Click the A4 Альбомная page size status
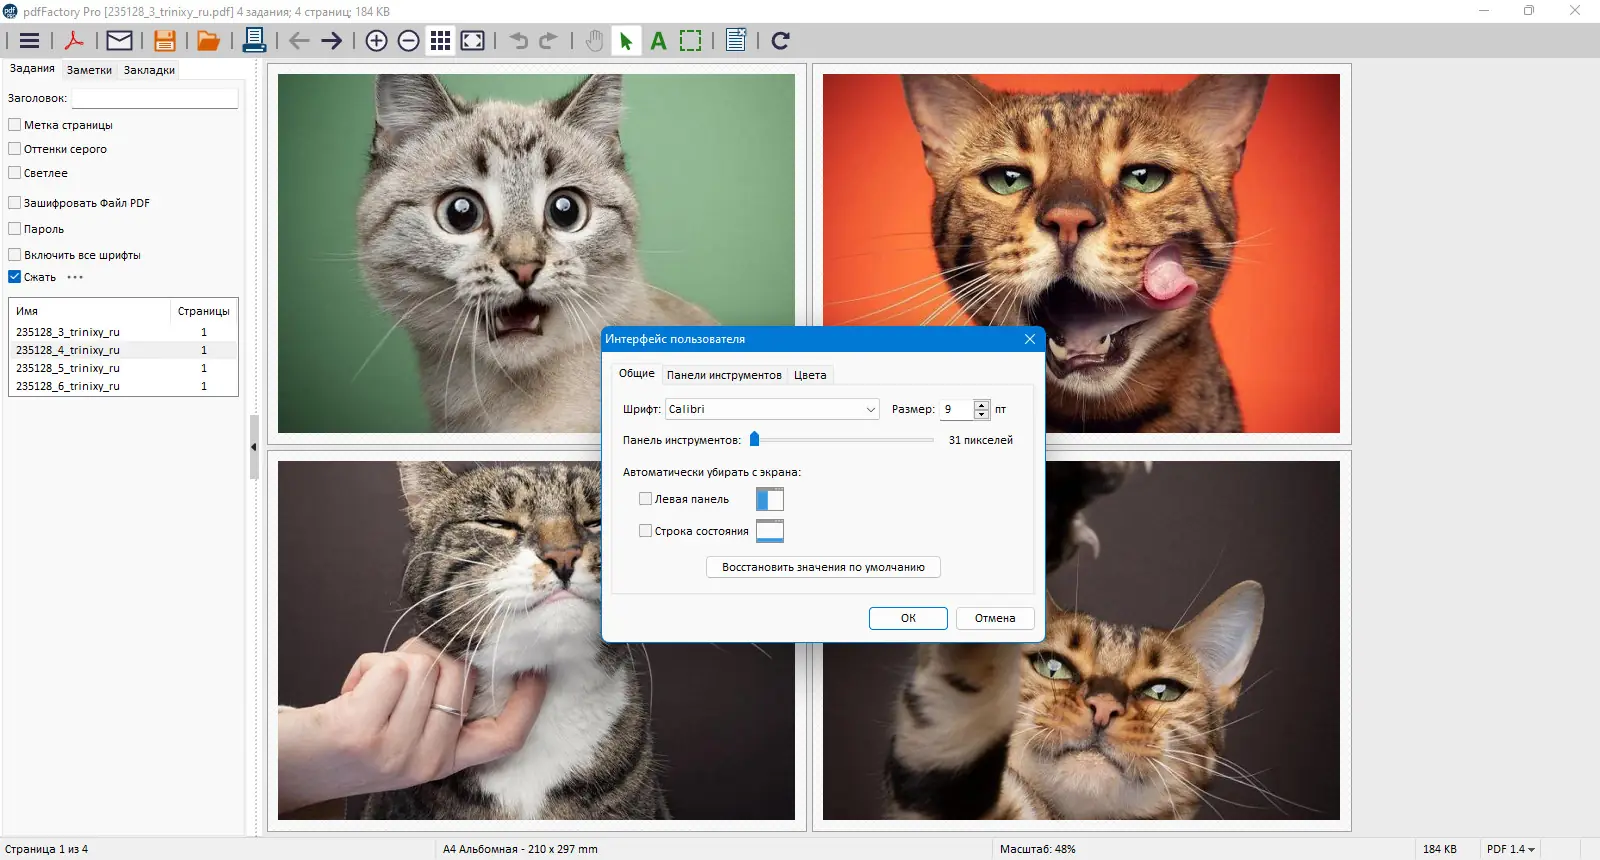 (x=520, y=849)
